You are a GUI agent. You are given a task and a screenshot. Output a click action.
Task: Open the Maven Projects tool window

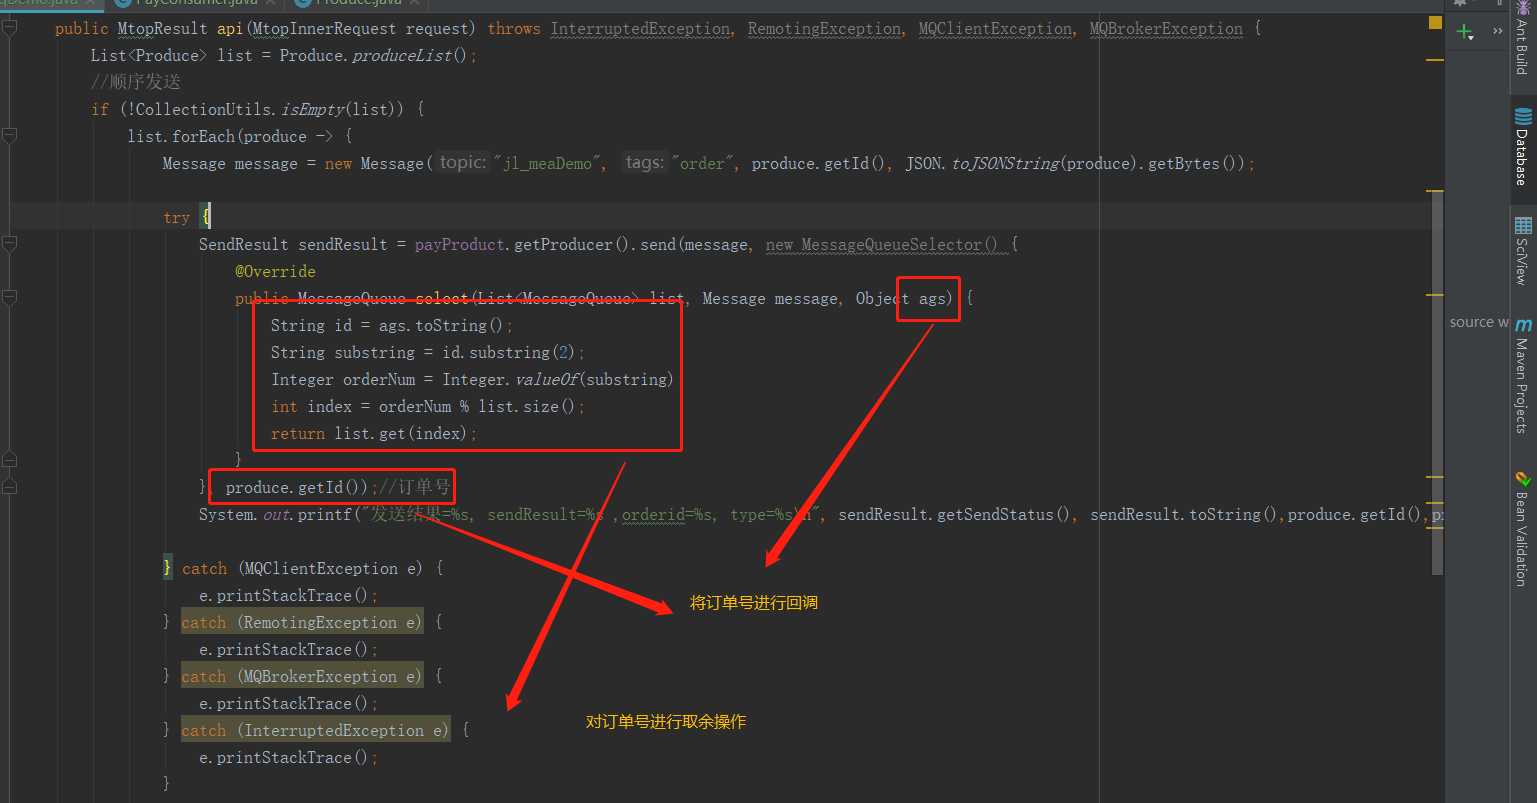point(1522,376)
